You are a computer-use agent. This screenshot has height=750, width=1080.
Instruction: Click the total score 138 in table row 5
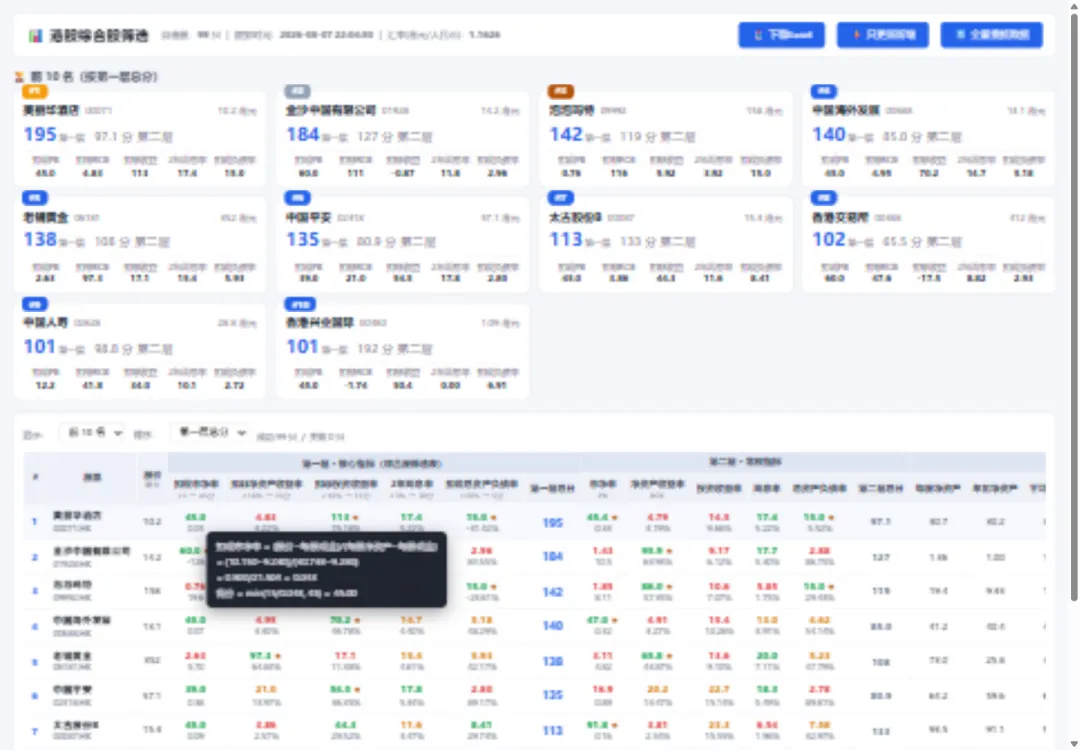(552, 661)
